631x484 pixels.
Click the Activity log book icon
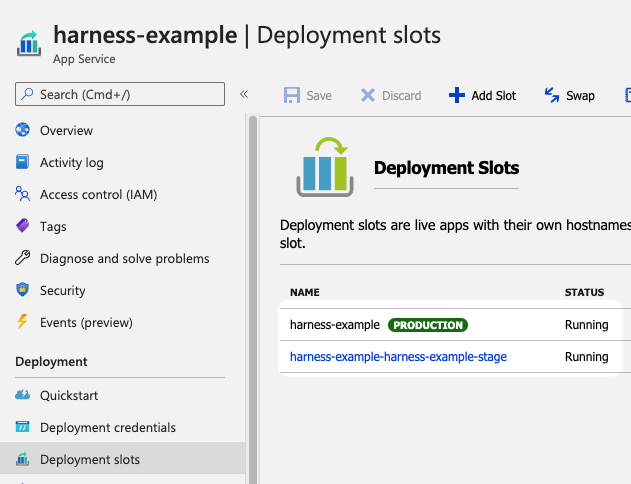[x=23, y=162]
